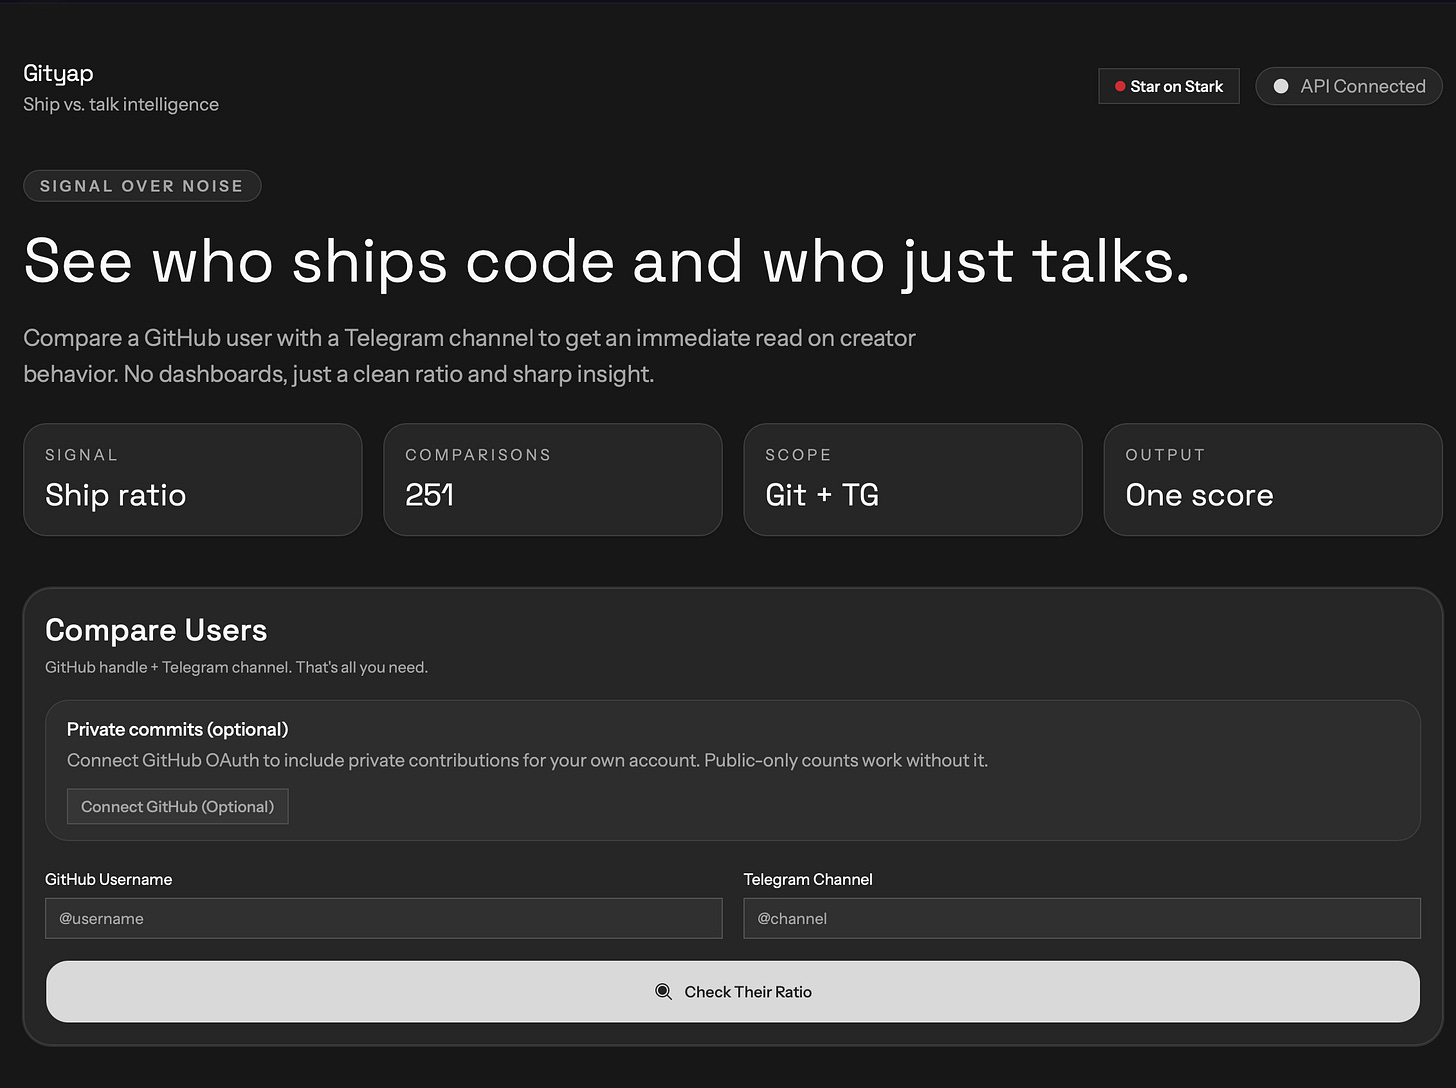The width and height of the screenshot is (1456, 1088).
Task: Click the red dot in Star on Stark
Action: (1120, 87)
